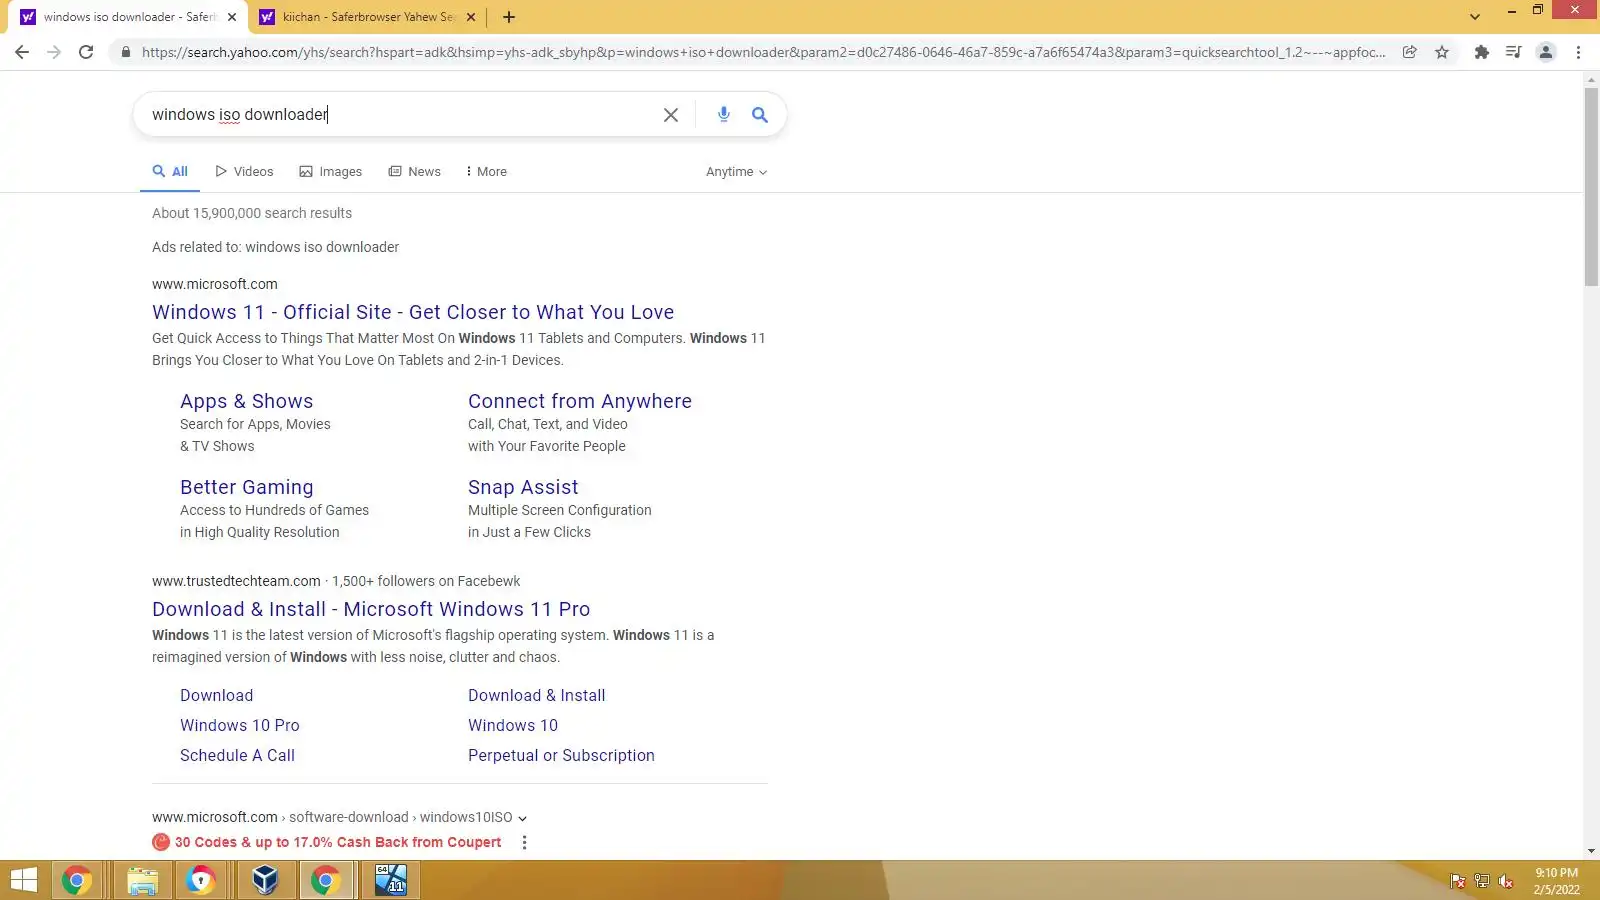Expand the tab search chevron in the title bar
The width and height of the screenshot is (1600, 900).
pyautogui.click(x=1475, y=17)
